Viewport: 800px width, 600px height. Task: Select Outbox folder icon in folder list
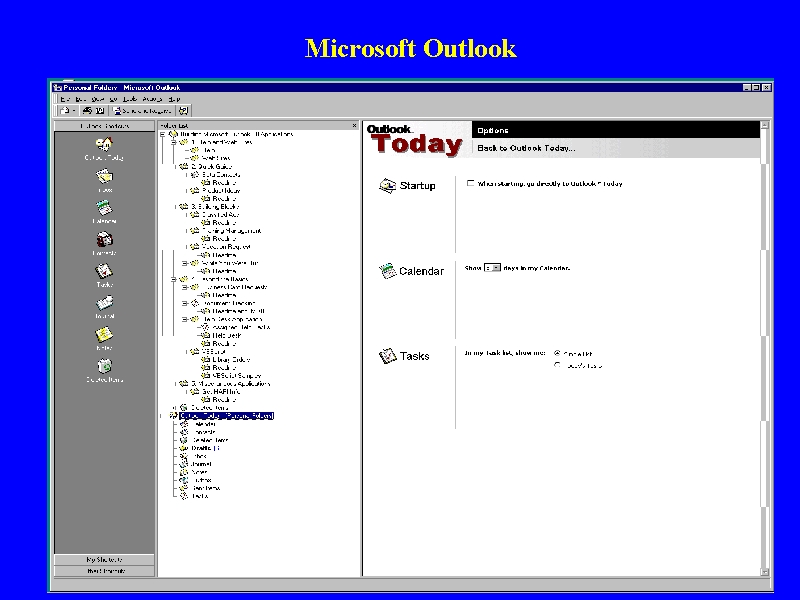pyautogui.click(x=184, y=480)
